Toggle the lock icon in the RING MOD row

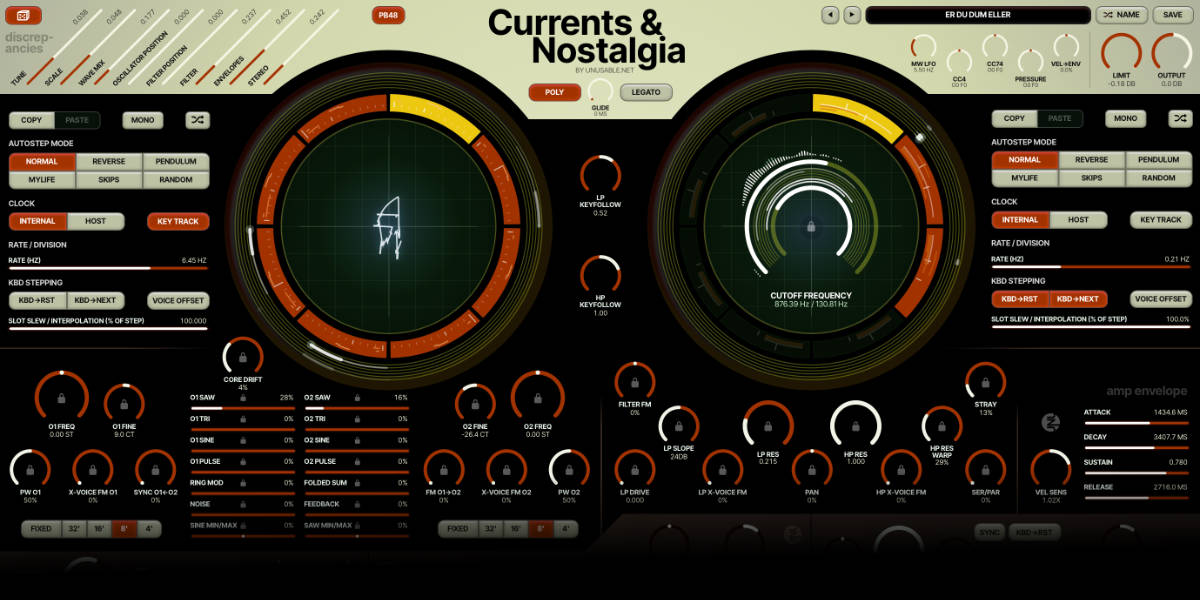242,483
